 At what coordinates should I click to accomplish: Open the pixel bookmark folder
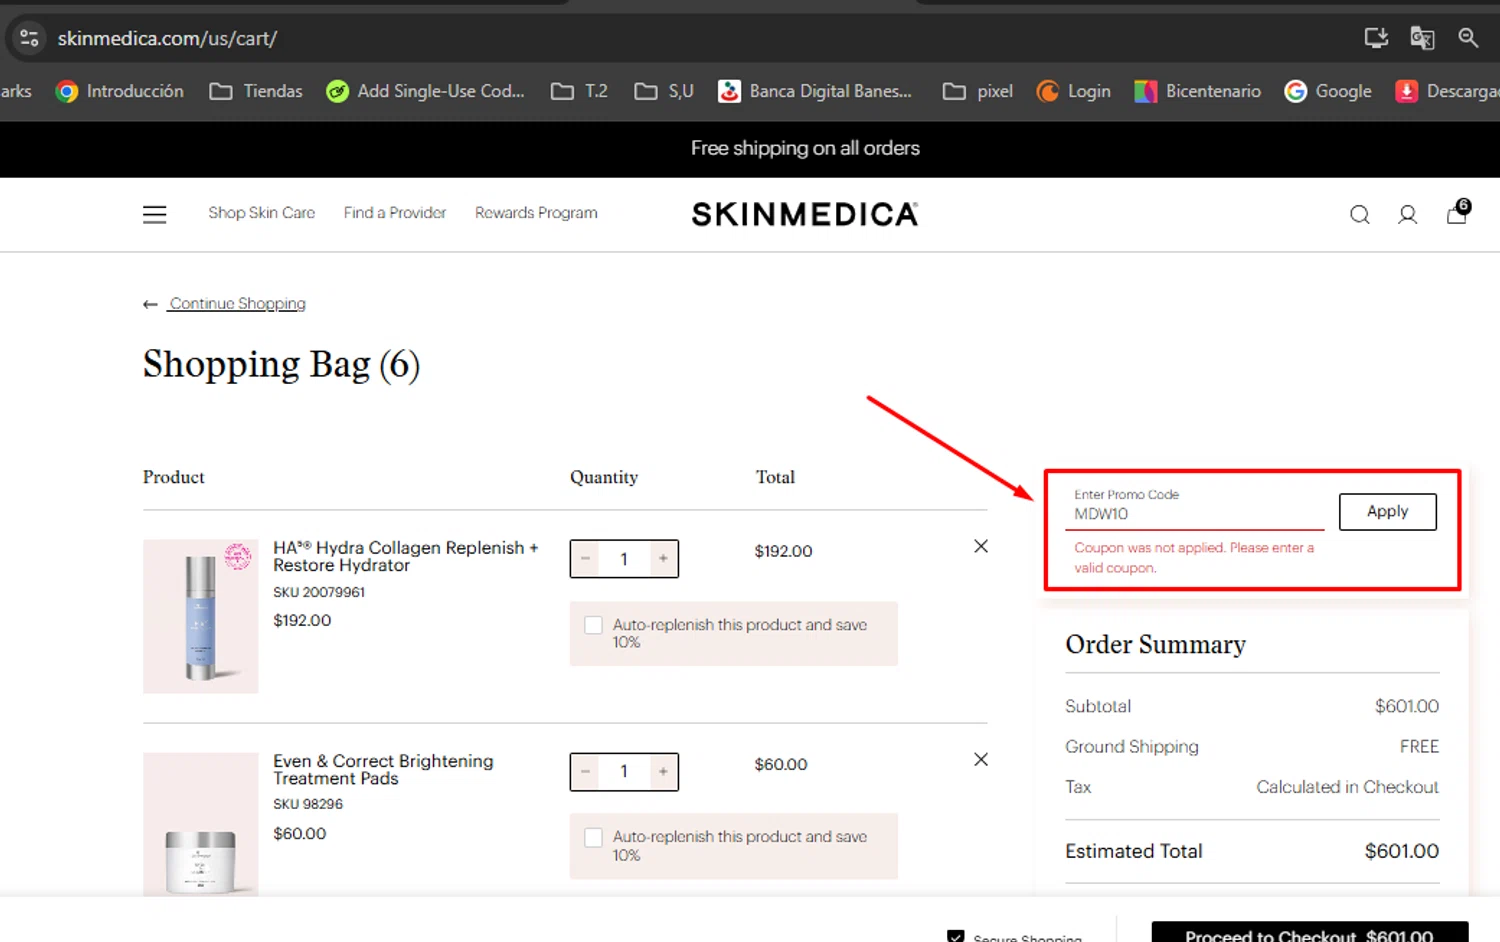[x=978, y=91]
